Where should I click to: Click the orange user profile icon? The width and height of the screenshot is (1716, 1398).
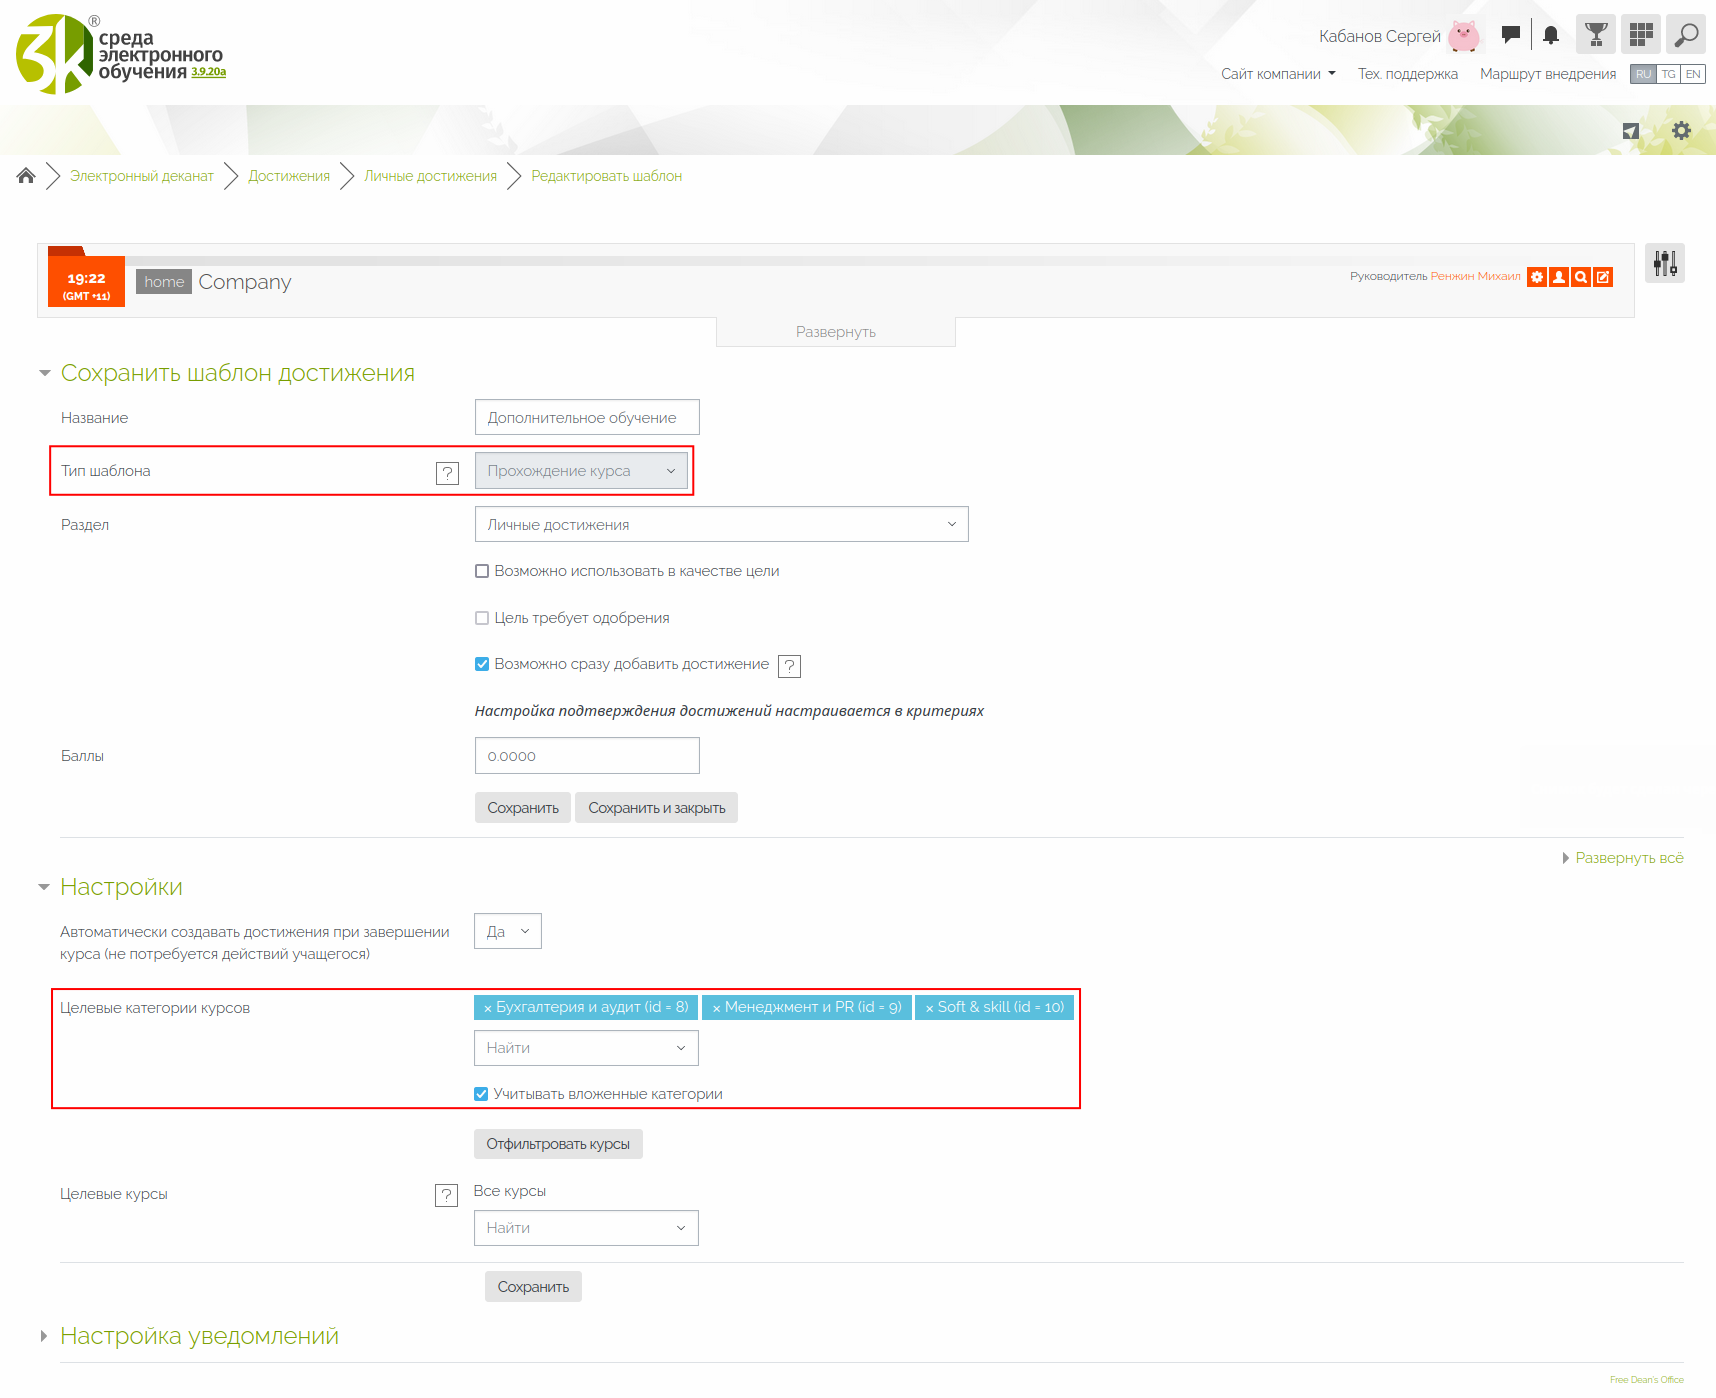1559,277
